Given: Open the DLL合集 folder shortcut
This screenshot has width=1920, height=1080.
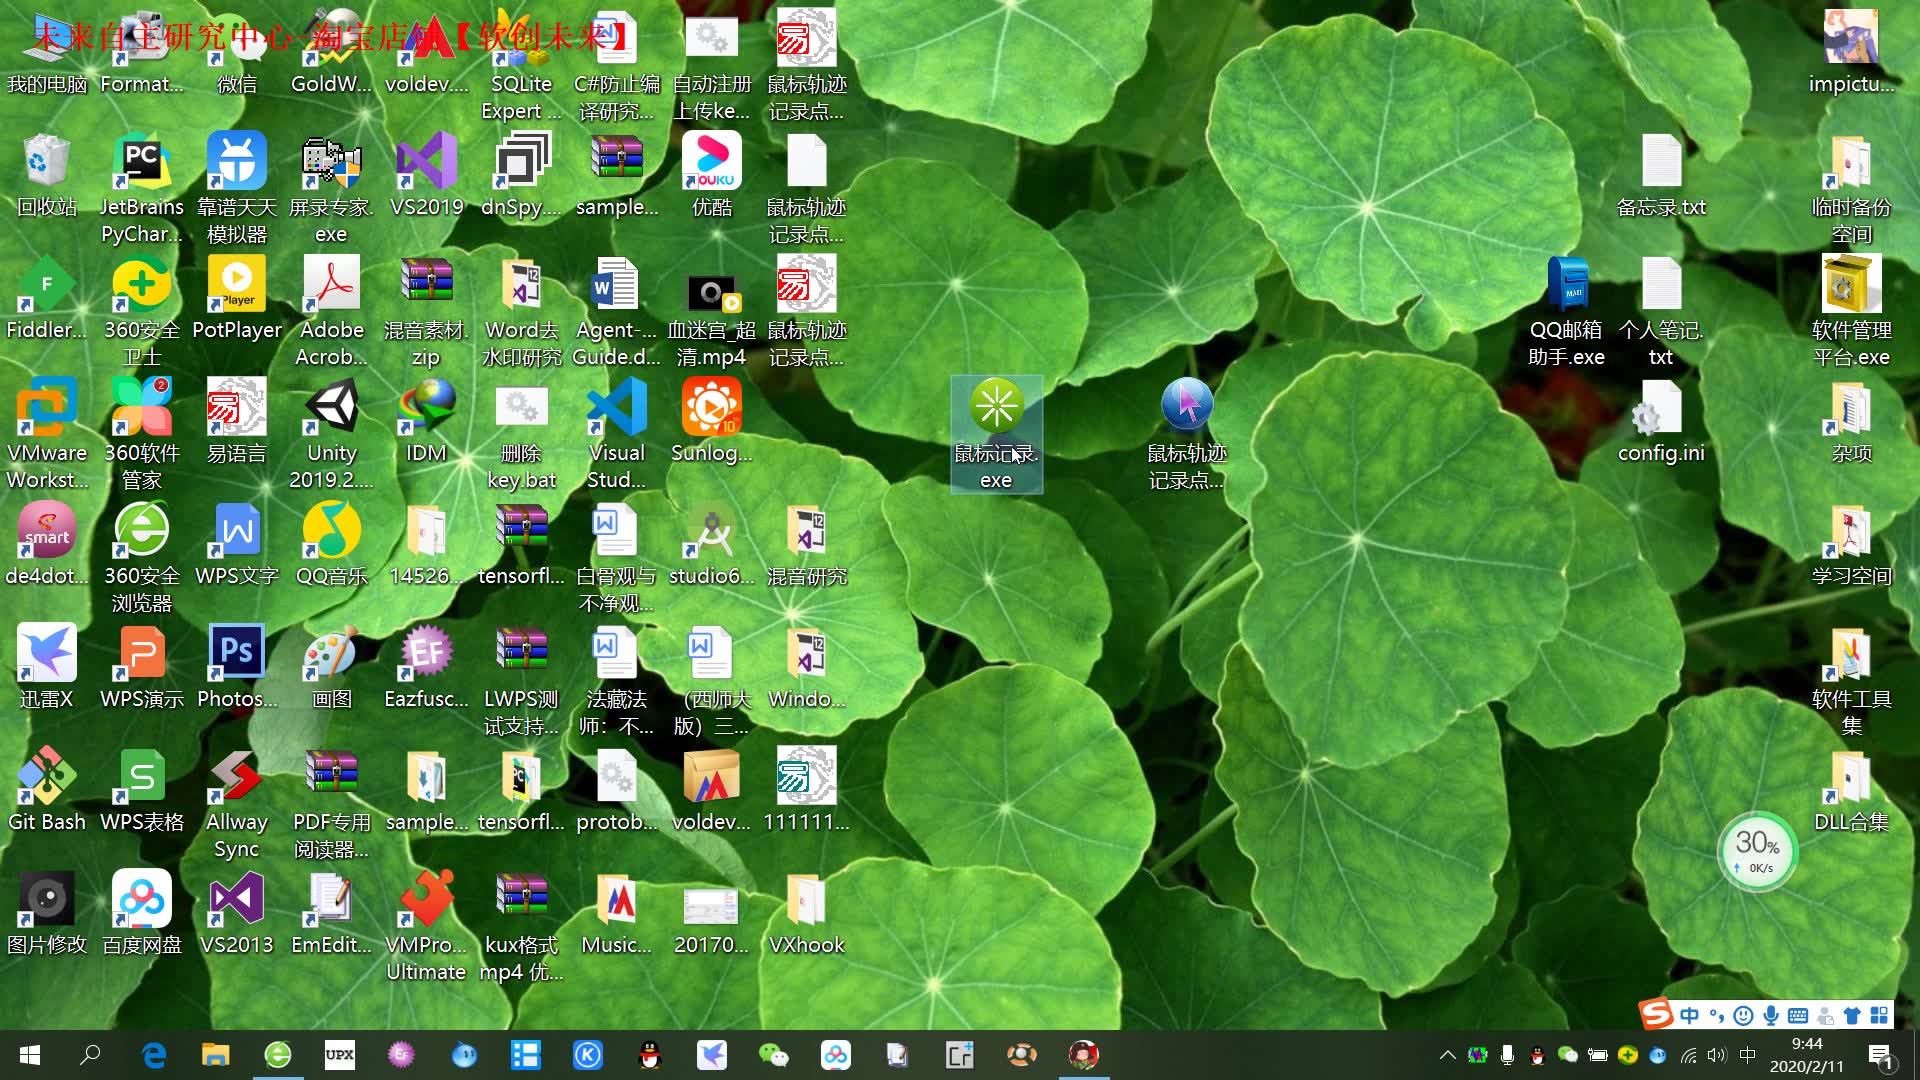Looking at the screenshot, I should 1851,790.
